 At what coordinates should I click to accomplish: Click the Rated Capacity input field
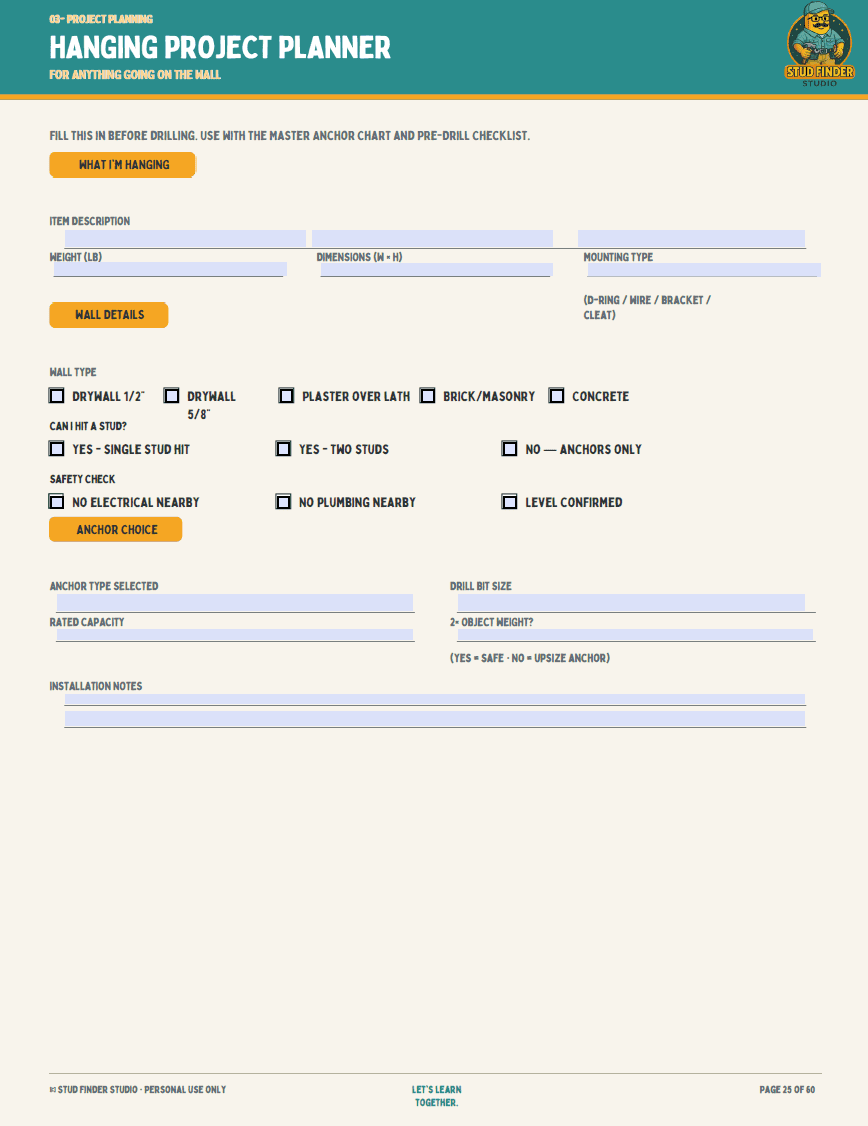click(235, 635)
